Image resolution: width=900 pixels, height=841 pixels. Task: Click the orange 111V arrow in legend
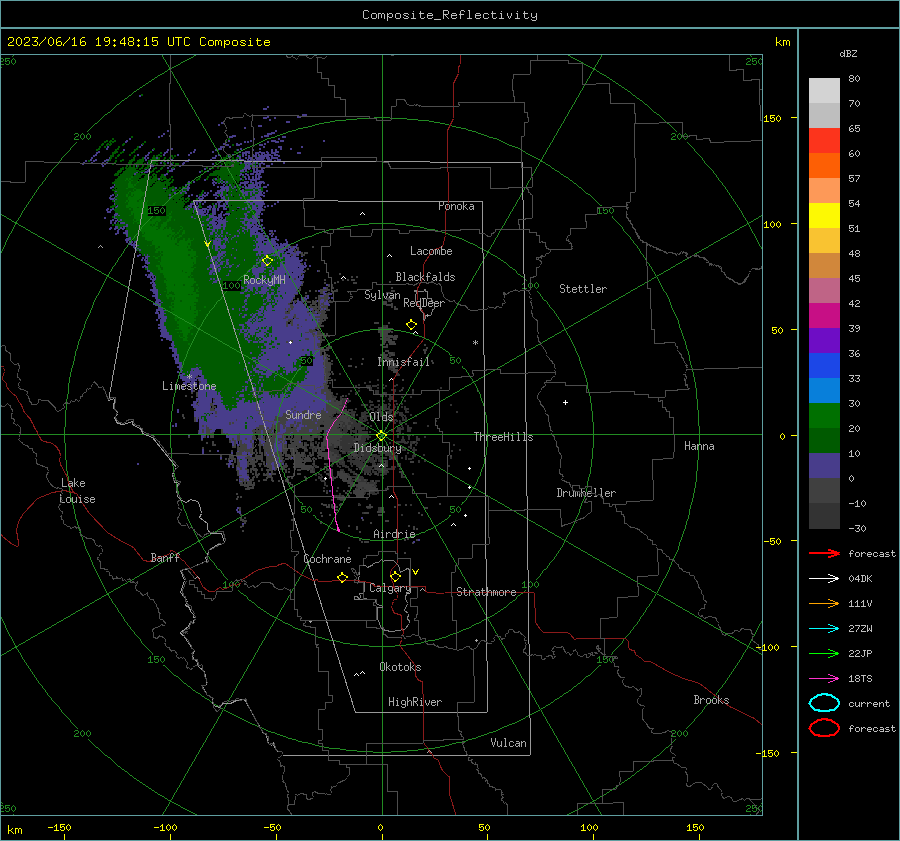[x=824, y=603]
